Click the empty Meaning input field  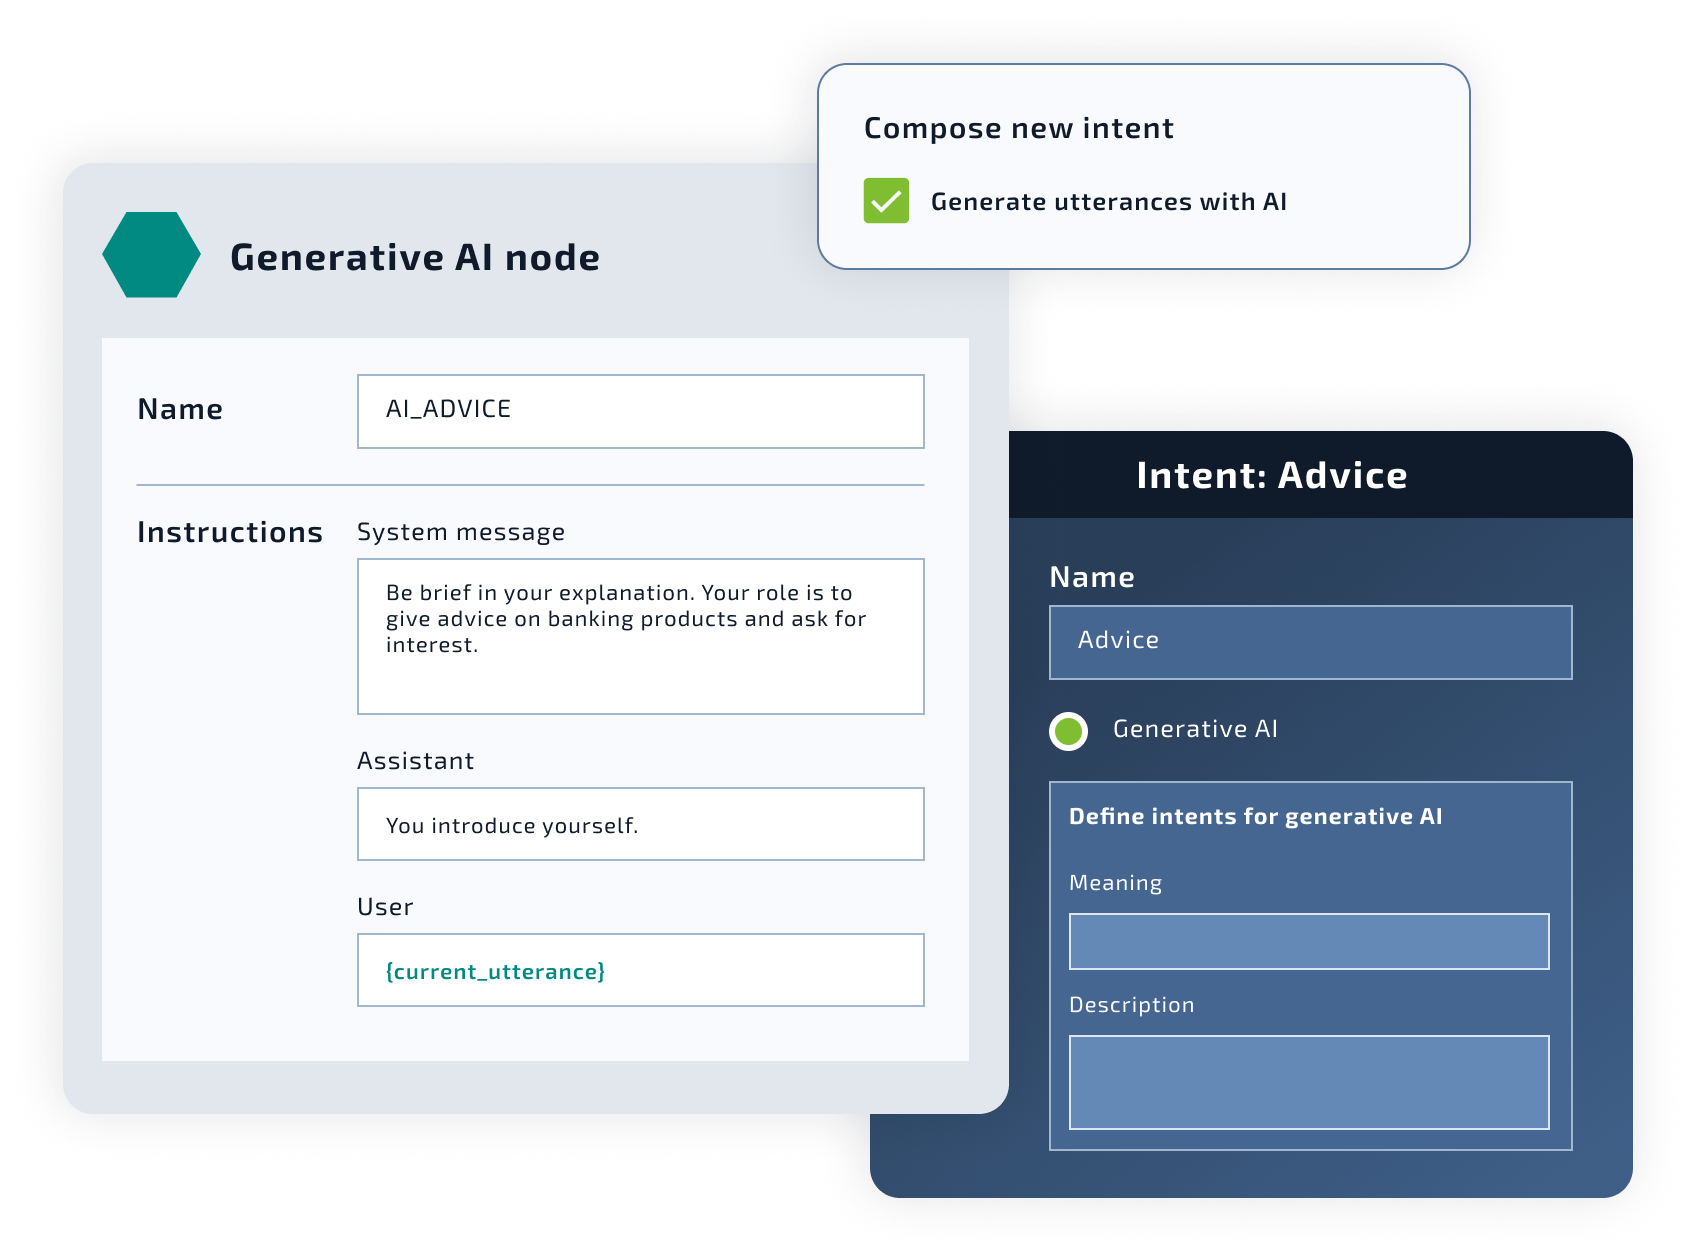pos(1309,941)
